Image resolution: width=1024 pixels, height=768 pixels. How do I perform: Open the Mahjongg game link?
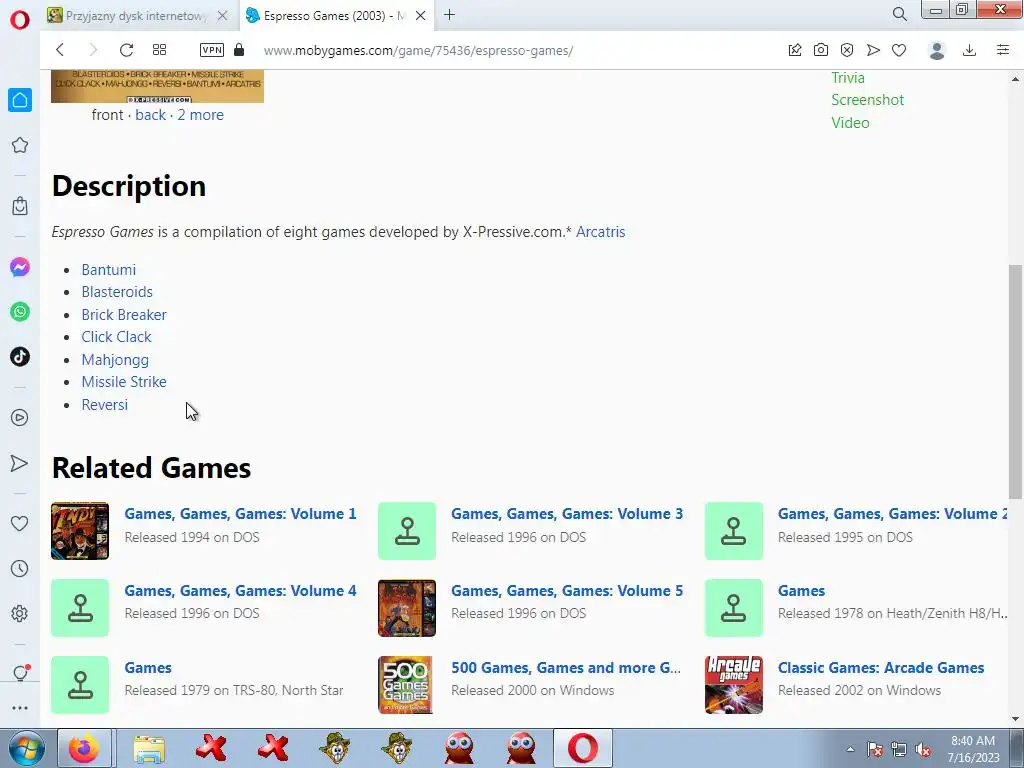pos(115,360)
